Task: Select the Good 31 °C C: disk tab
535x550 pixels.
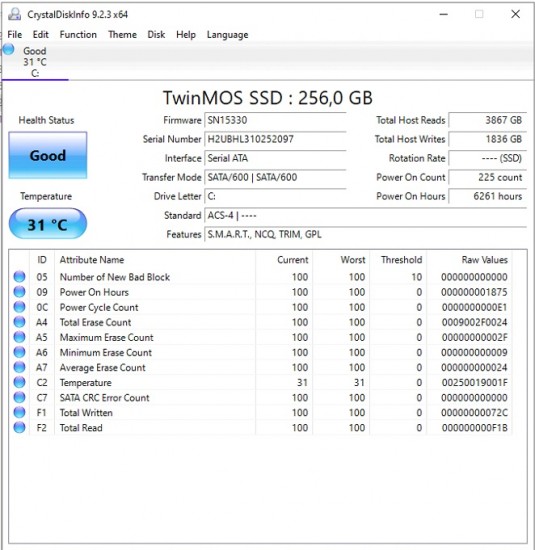Action: pyautogui.click(x=35, y=62)
